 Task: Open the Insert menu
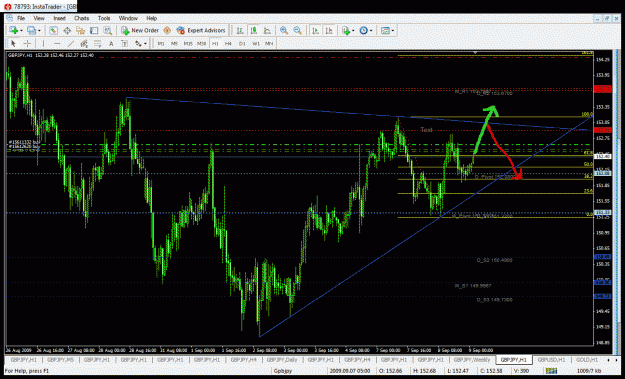(59, 18)
